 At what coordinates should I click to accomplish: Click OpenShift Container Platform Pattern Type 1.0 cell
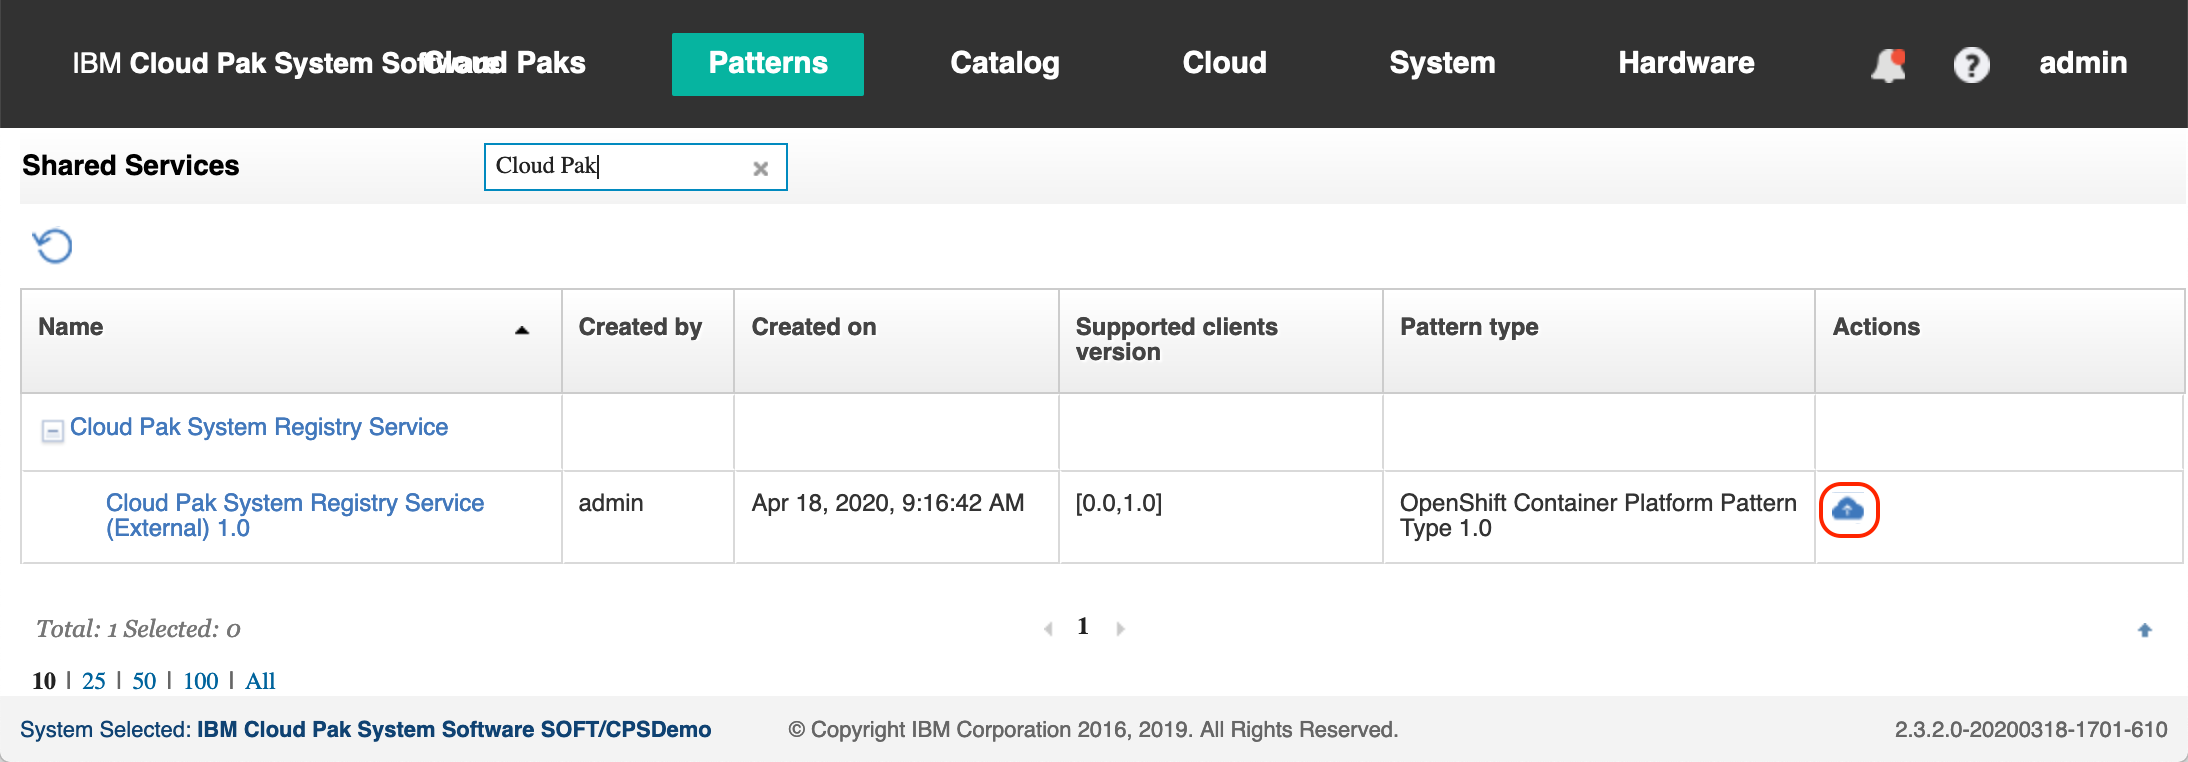point(1598,515)
